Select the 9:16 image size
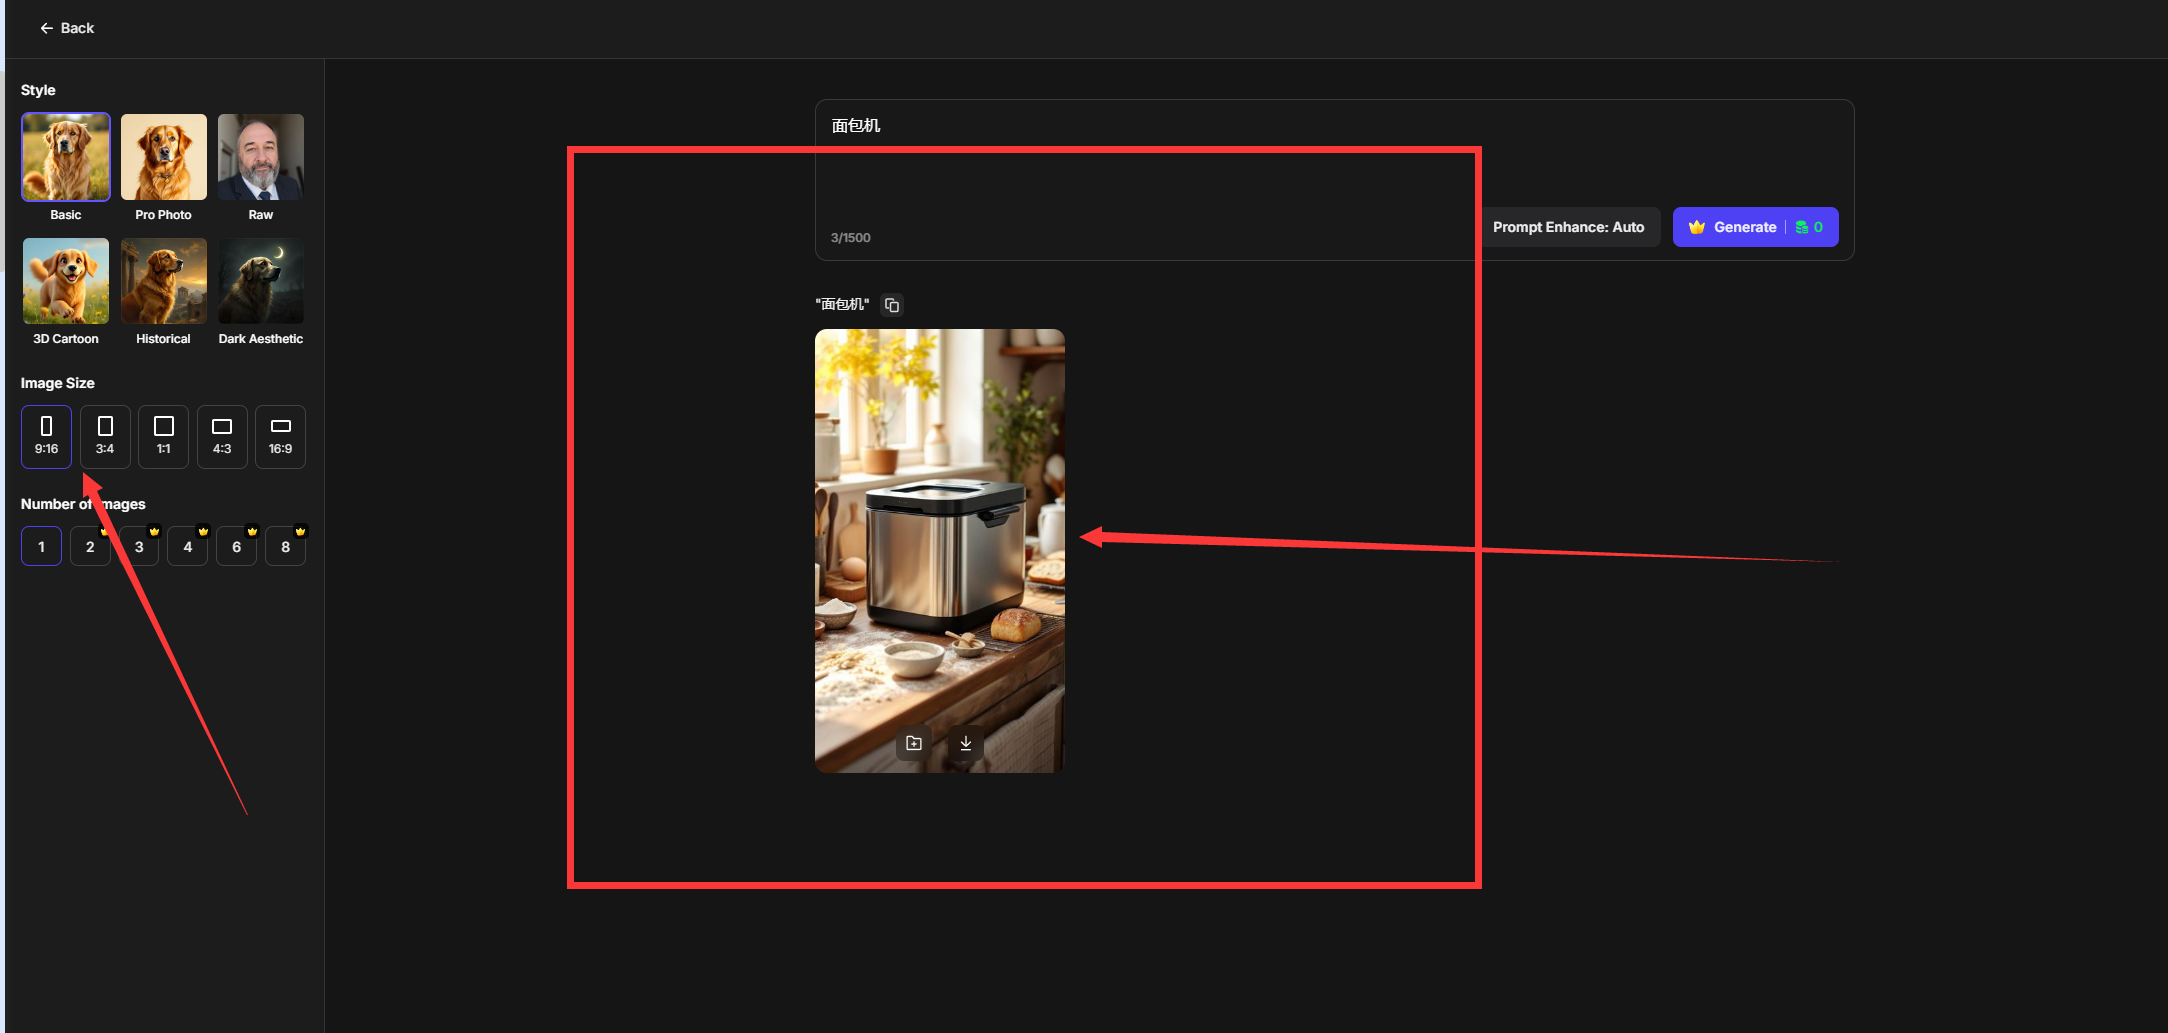 [x=46, y=436]
